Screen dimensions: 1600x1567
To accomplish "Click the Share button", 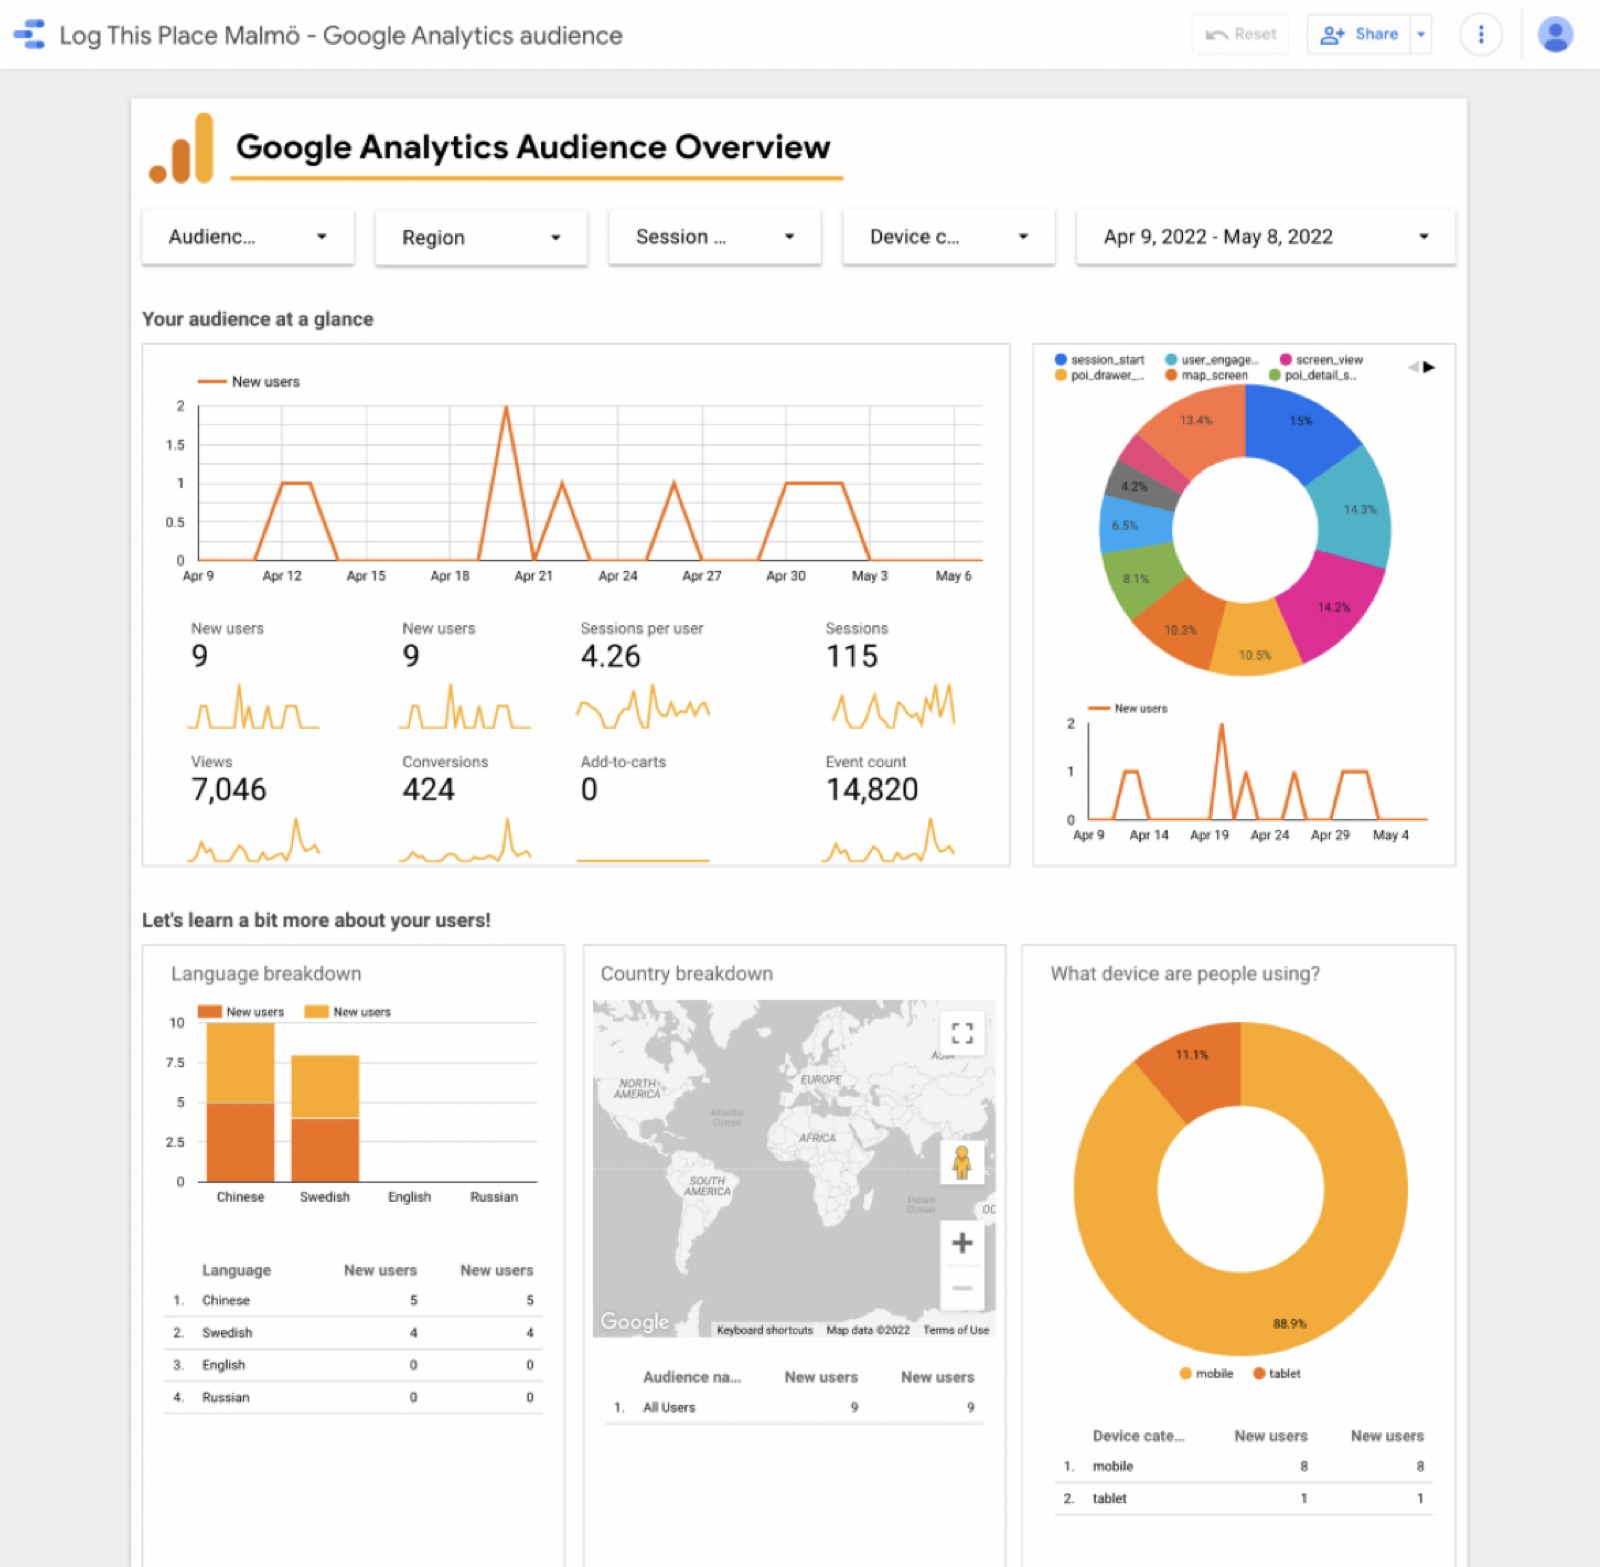I will pyautogui.click(x=1359, y=35).
